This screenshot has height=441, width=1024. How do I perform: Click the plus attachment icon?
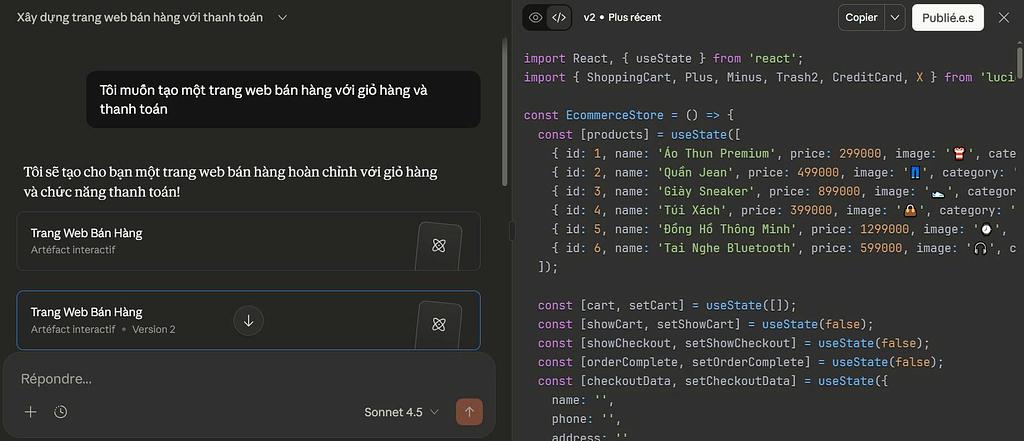pos(30,412)
